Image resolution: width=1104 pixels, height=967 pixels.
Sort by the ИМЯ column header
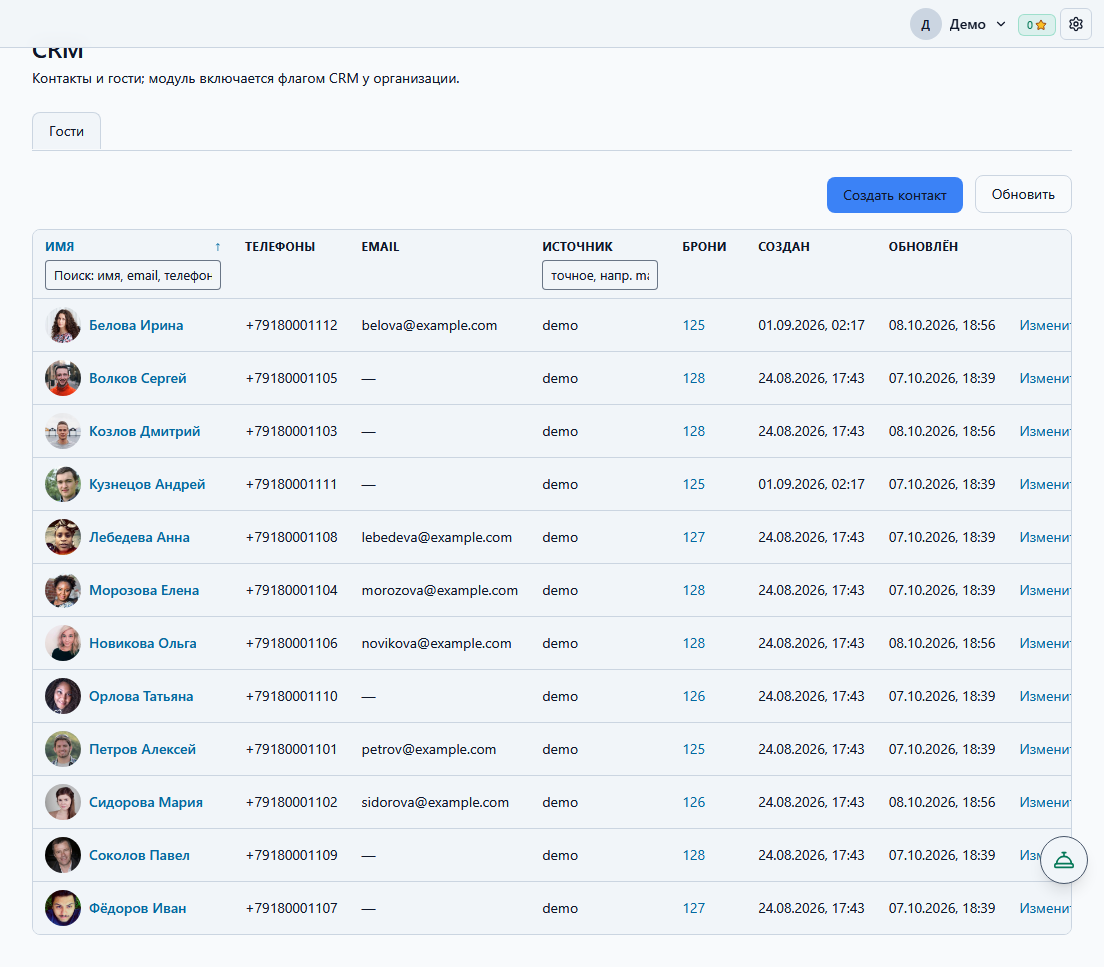point(60,247)
